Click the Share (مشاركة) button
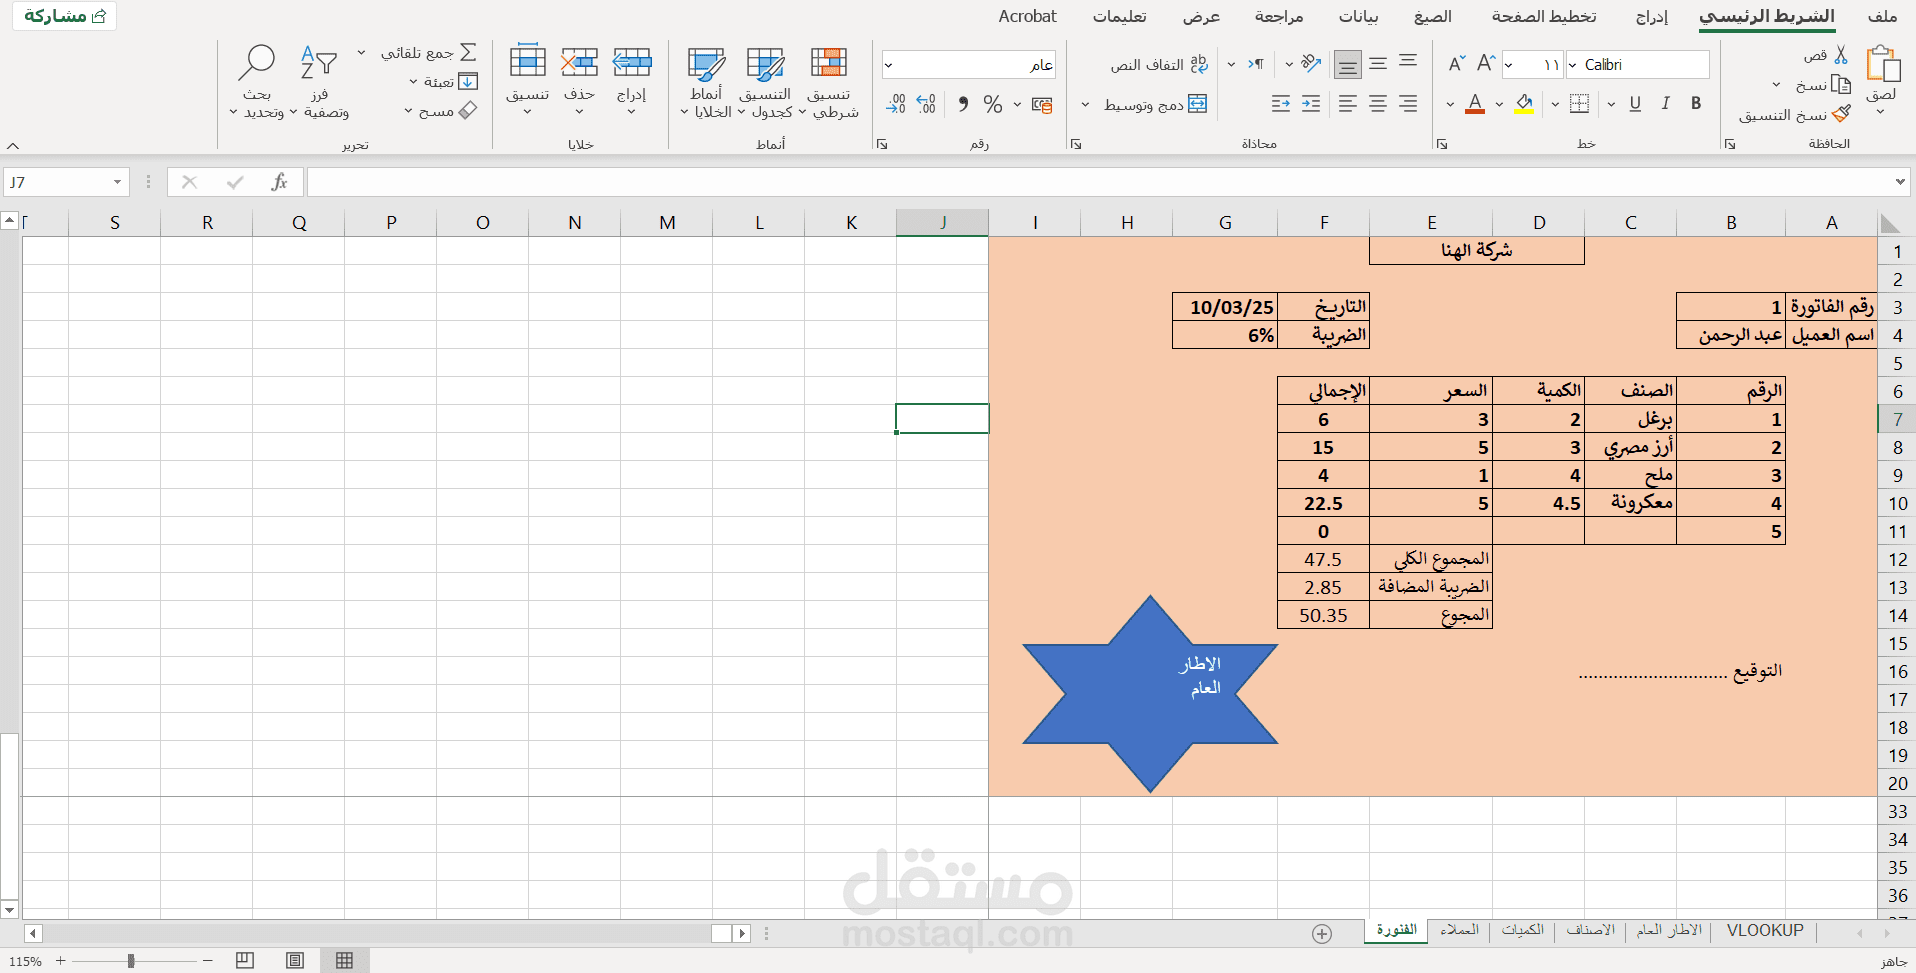 tap(65, 16)
